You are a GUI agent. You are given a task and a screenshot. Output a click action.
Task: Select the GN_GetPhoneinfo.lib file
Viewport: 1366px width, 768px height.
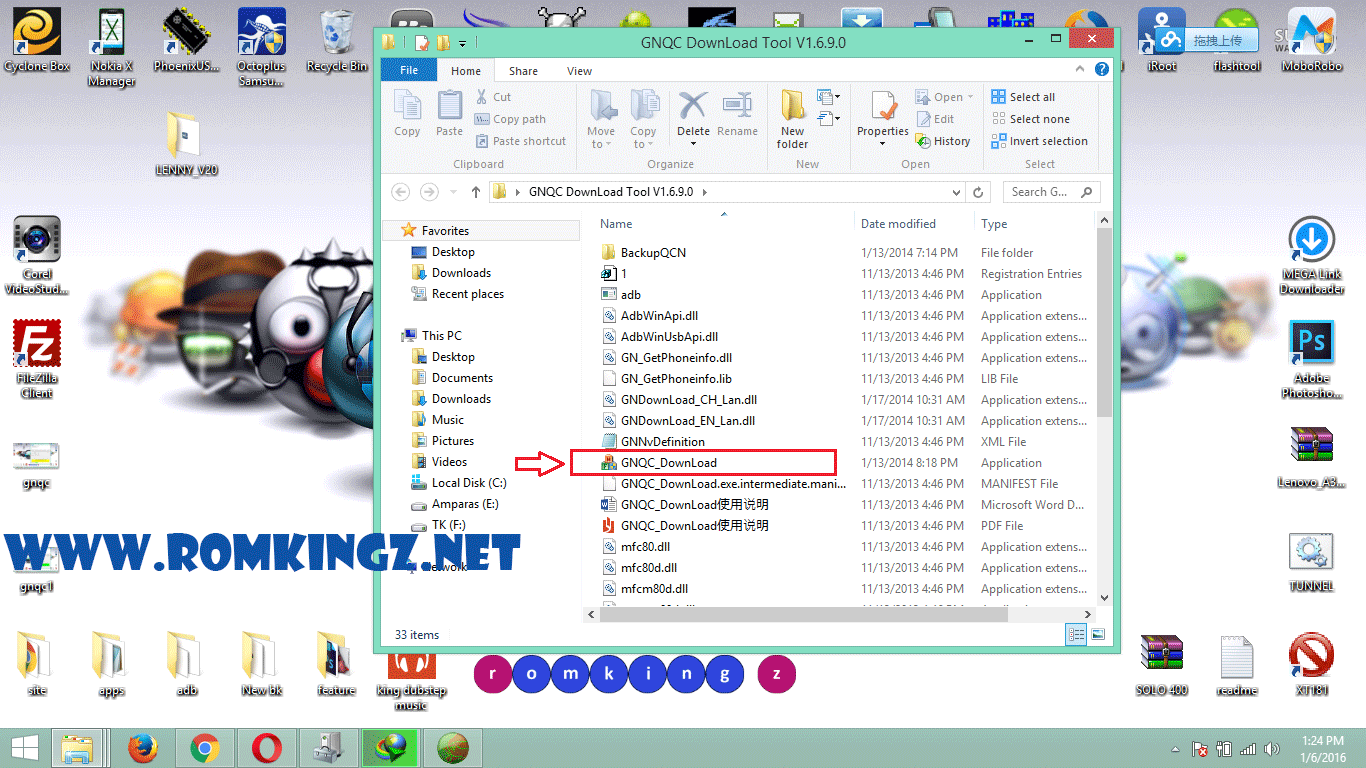tap(676, 379)
